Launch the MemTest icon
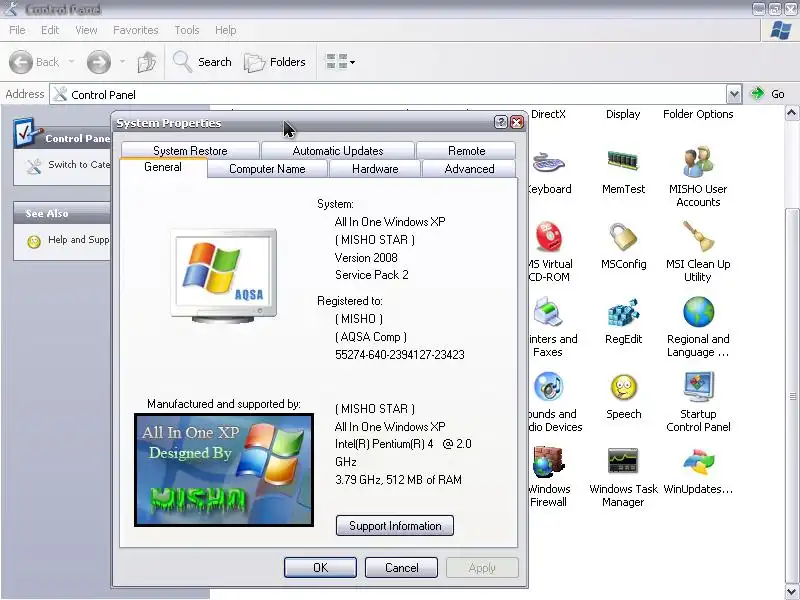Image resolution: width=800 pixels, height=600 pixels. coord(623,161)
